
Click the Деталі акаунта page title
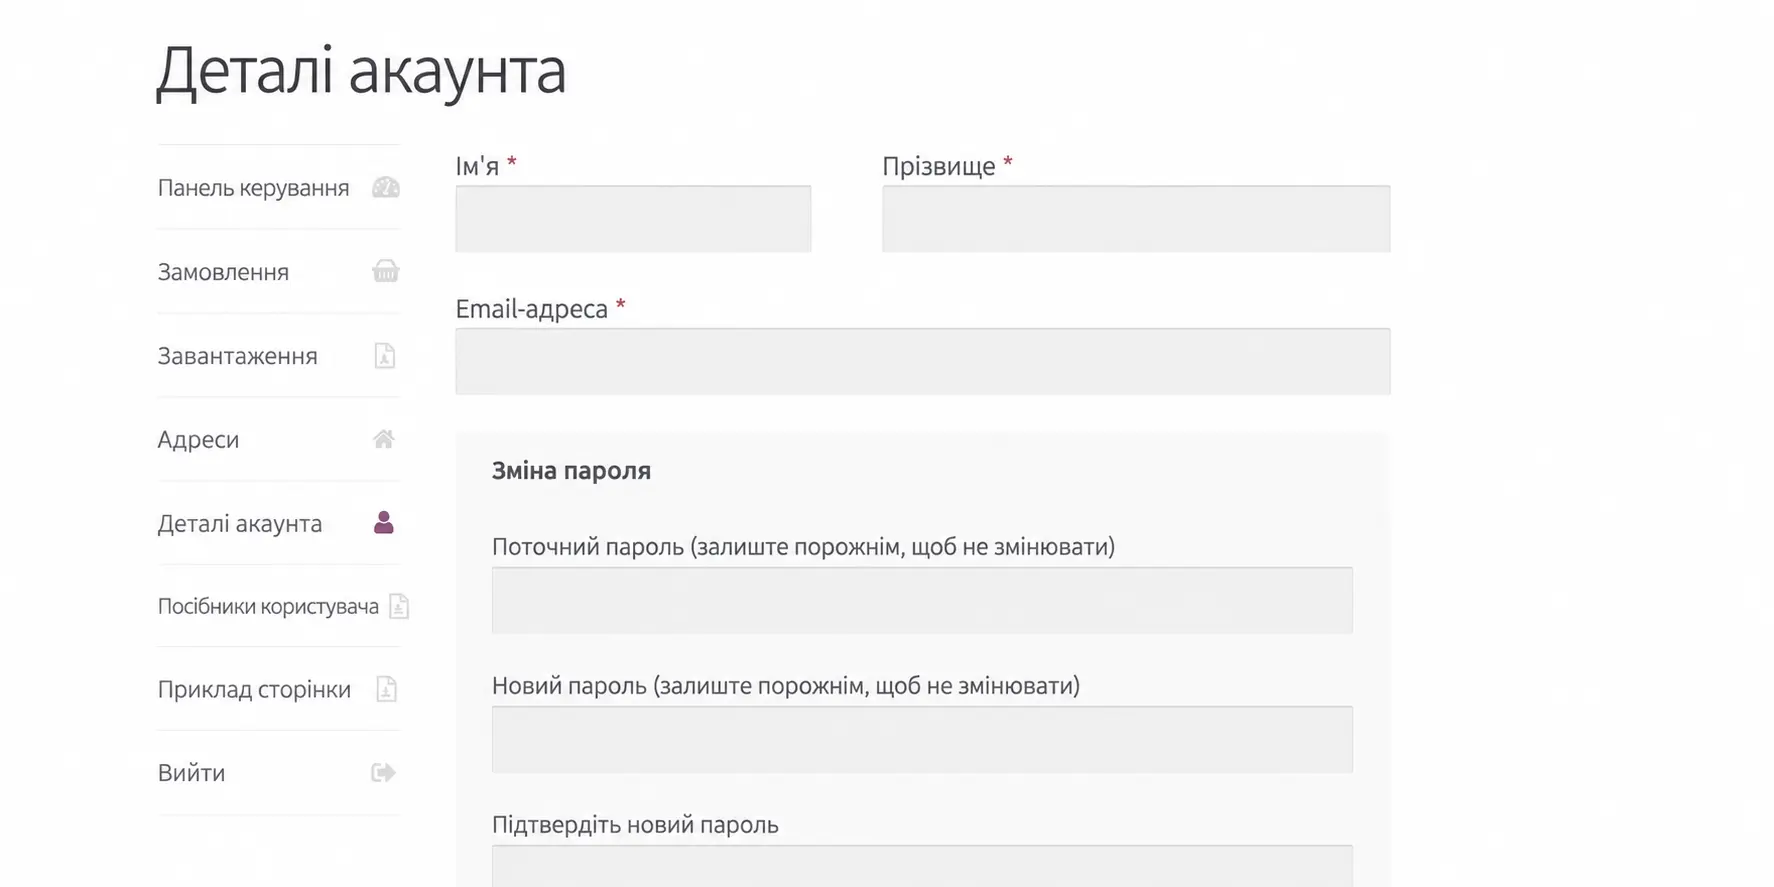[361, 72]
